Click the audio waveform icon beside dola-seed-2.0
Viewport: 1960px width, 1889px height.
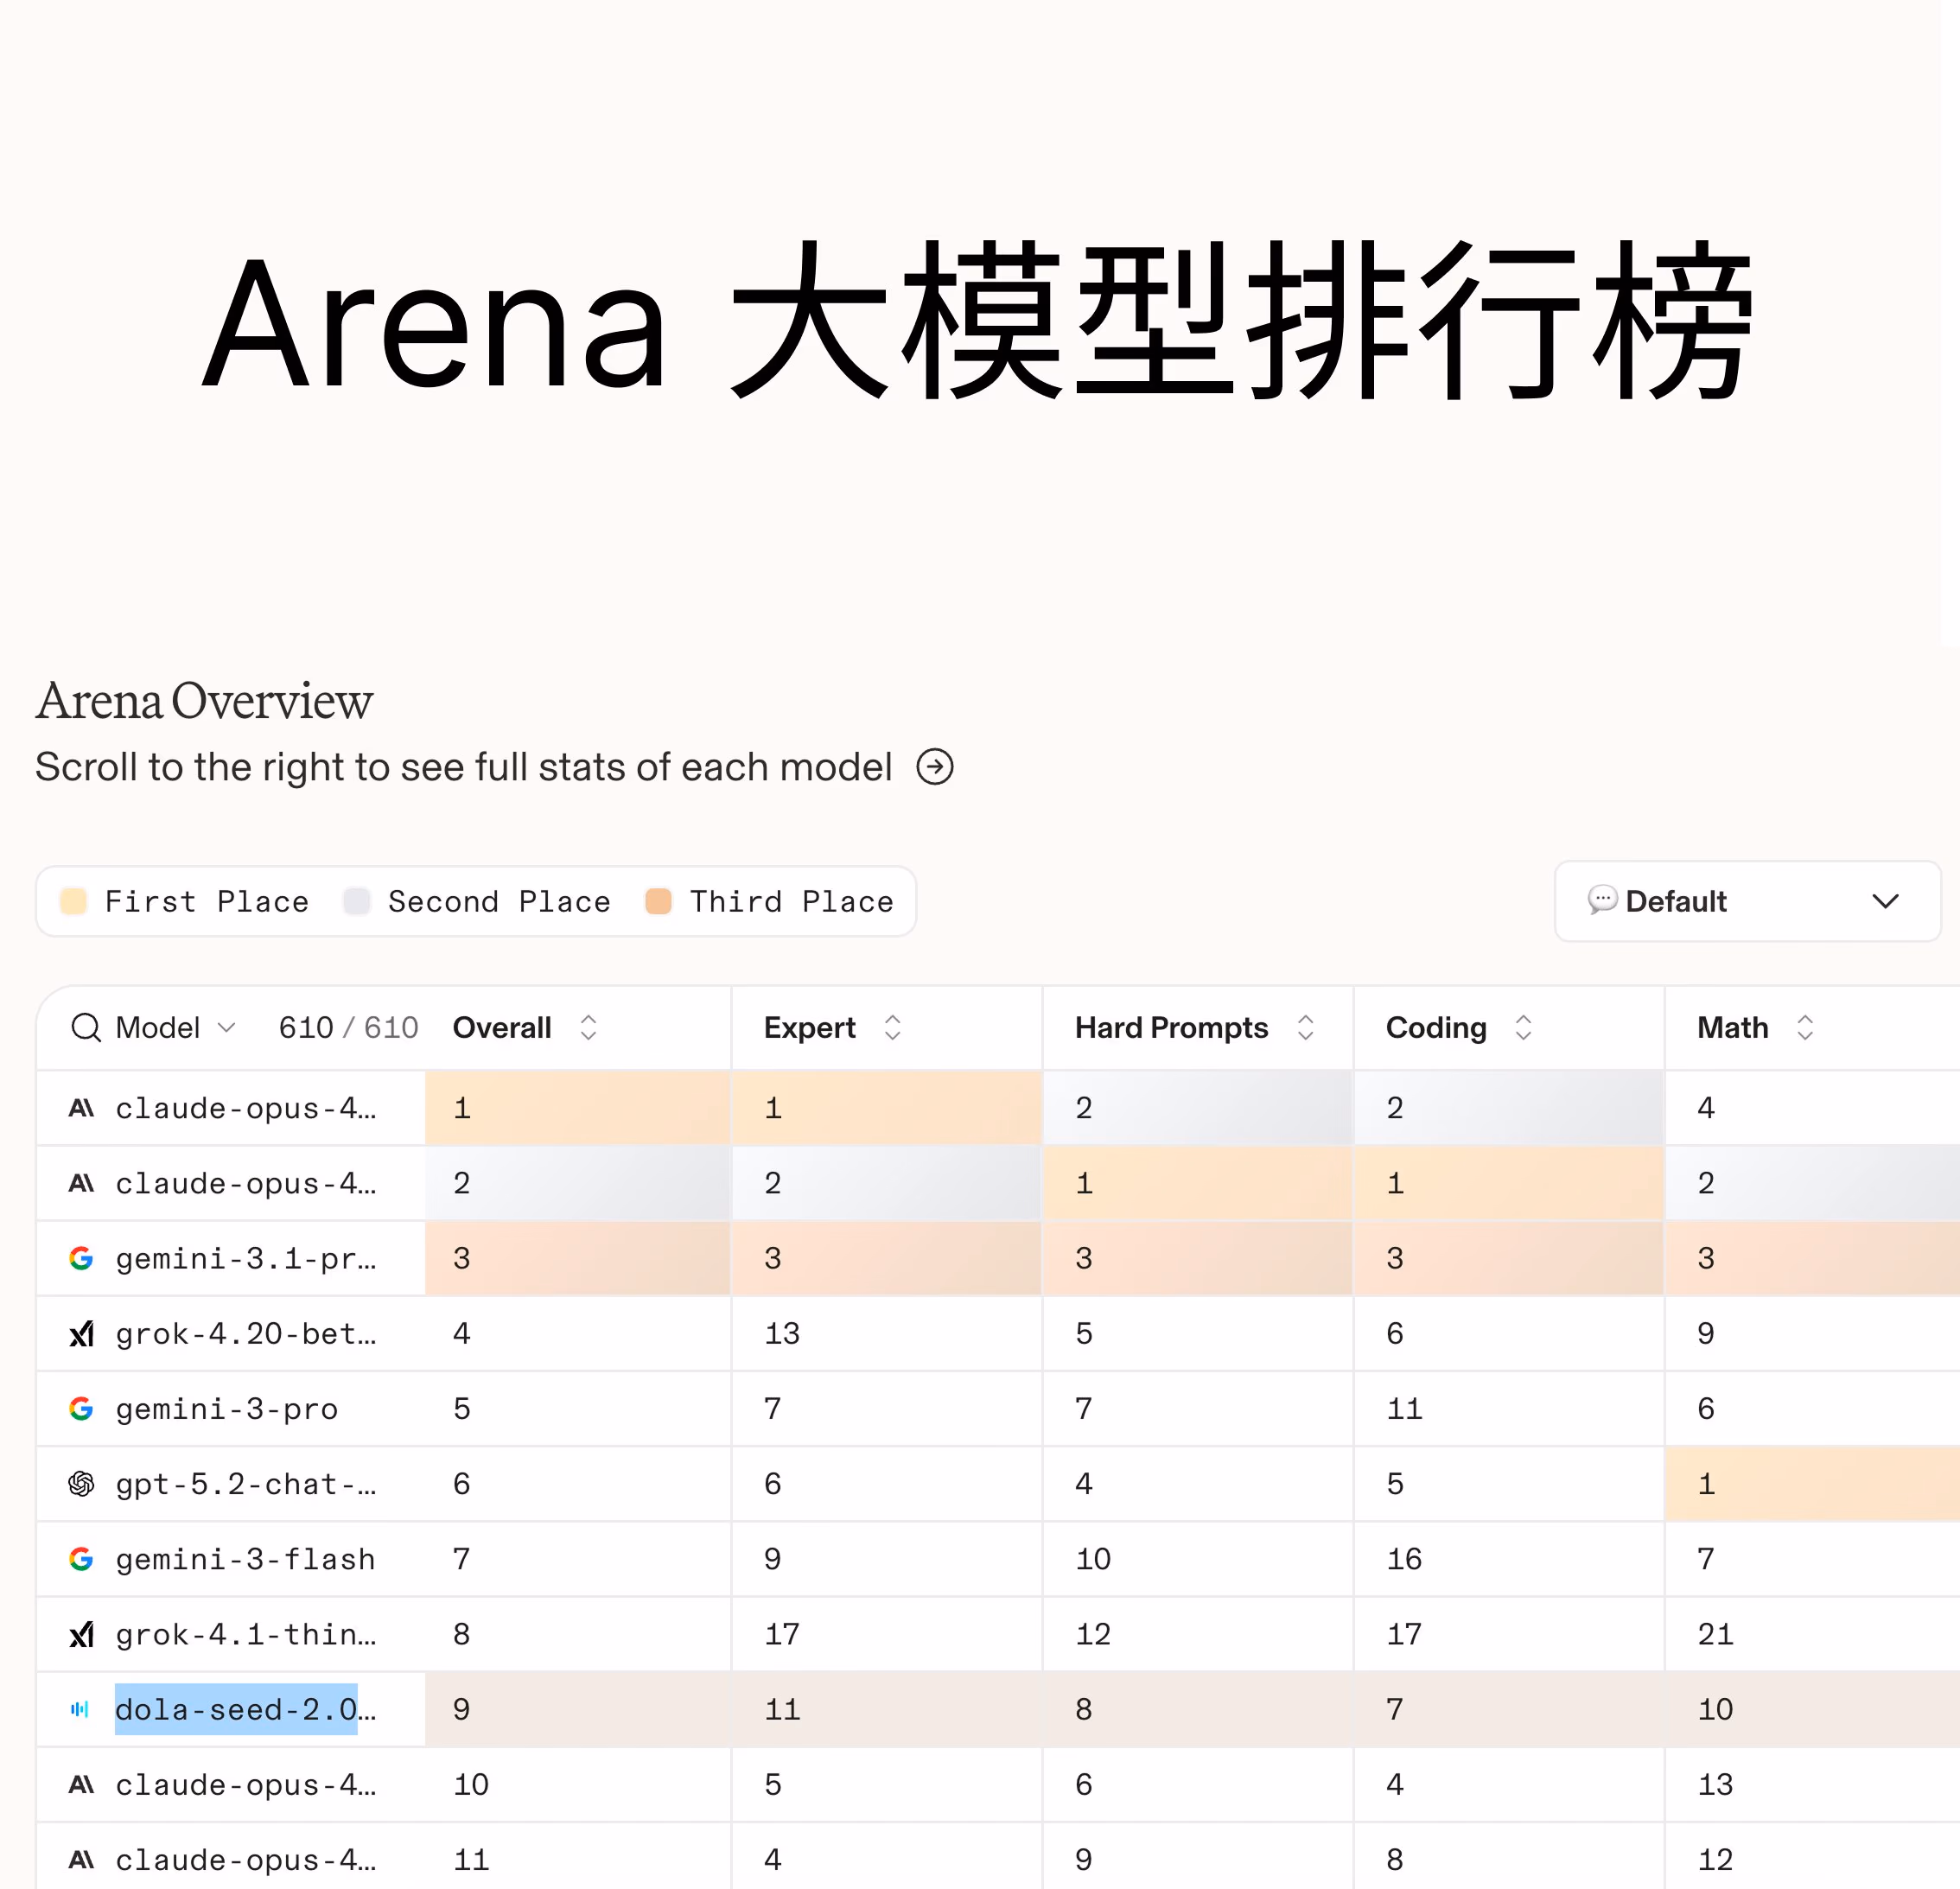tap(79, 1709)
